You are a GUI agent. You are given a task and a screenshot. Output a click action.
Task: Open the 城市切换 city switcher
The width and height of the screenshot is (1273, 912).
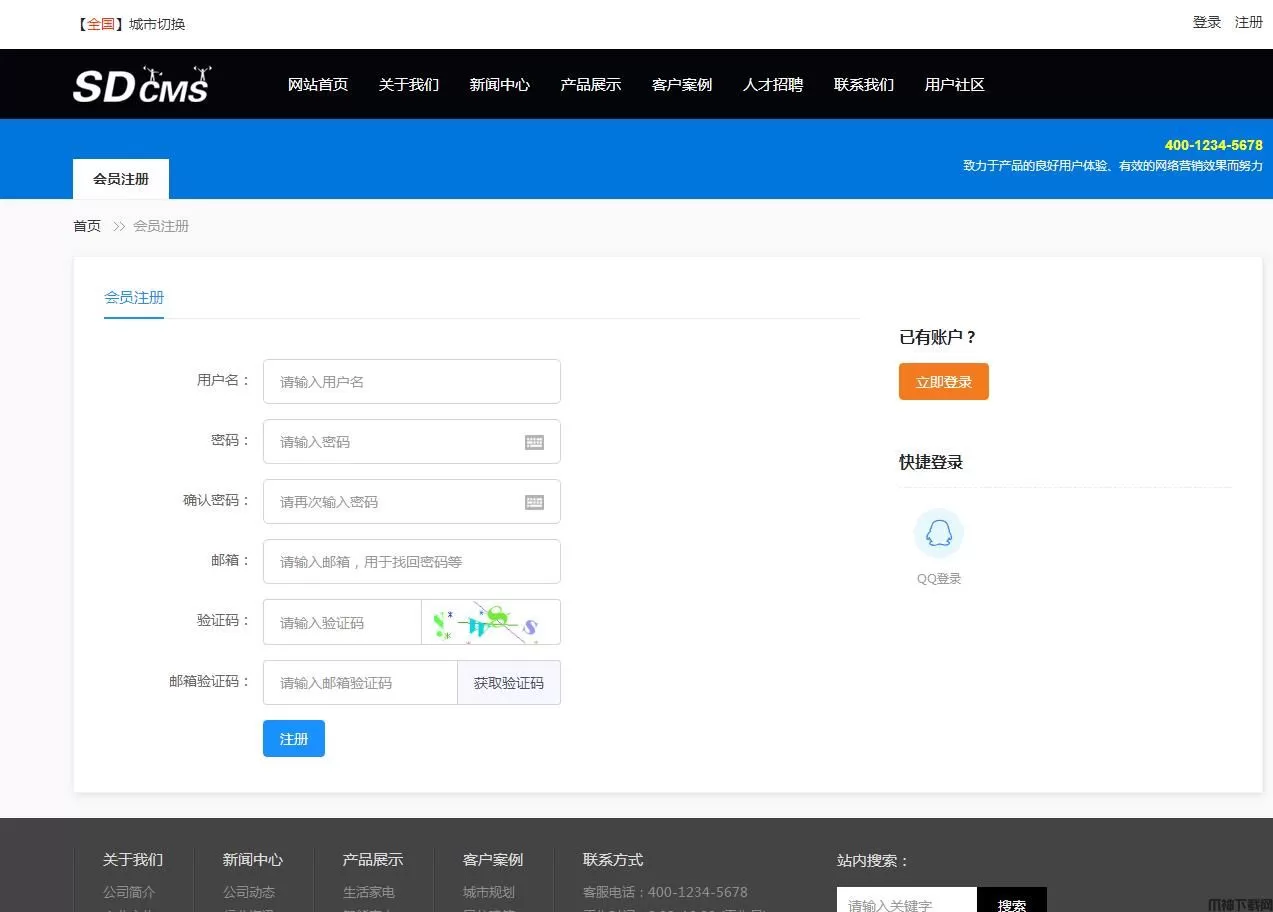tap(157, 24)
